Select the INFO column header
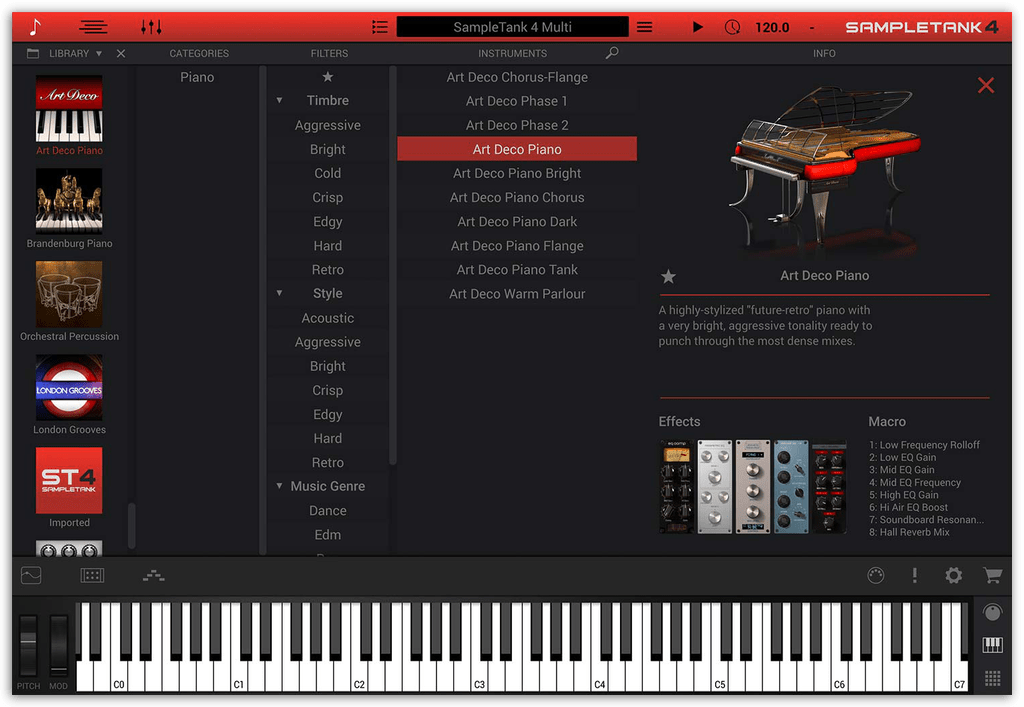Screen dimensions: 1024x707 824,54
